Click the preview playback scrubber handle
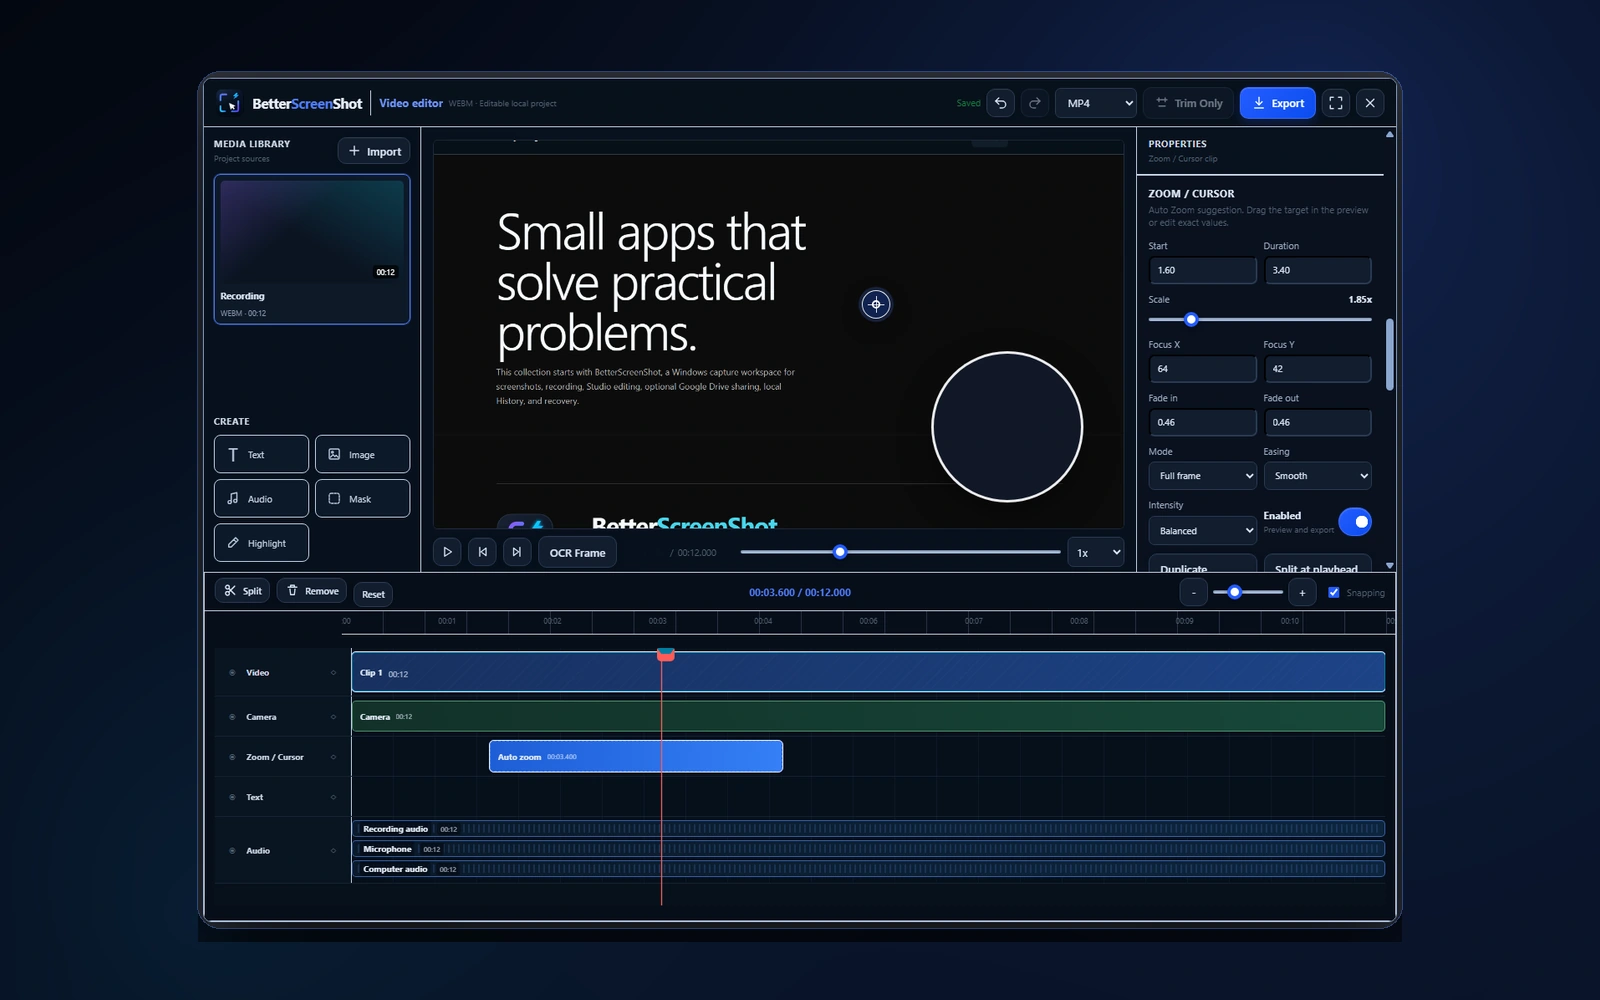This screenshot has width=1600, height=1000. point(840,552)
